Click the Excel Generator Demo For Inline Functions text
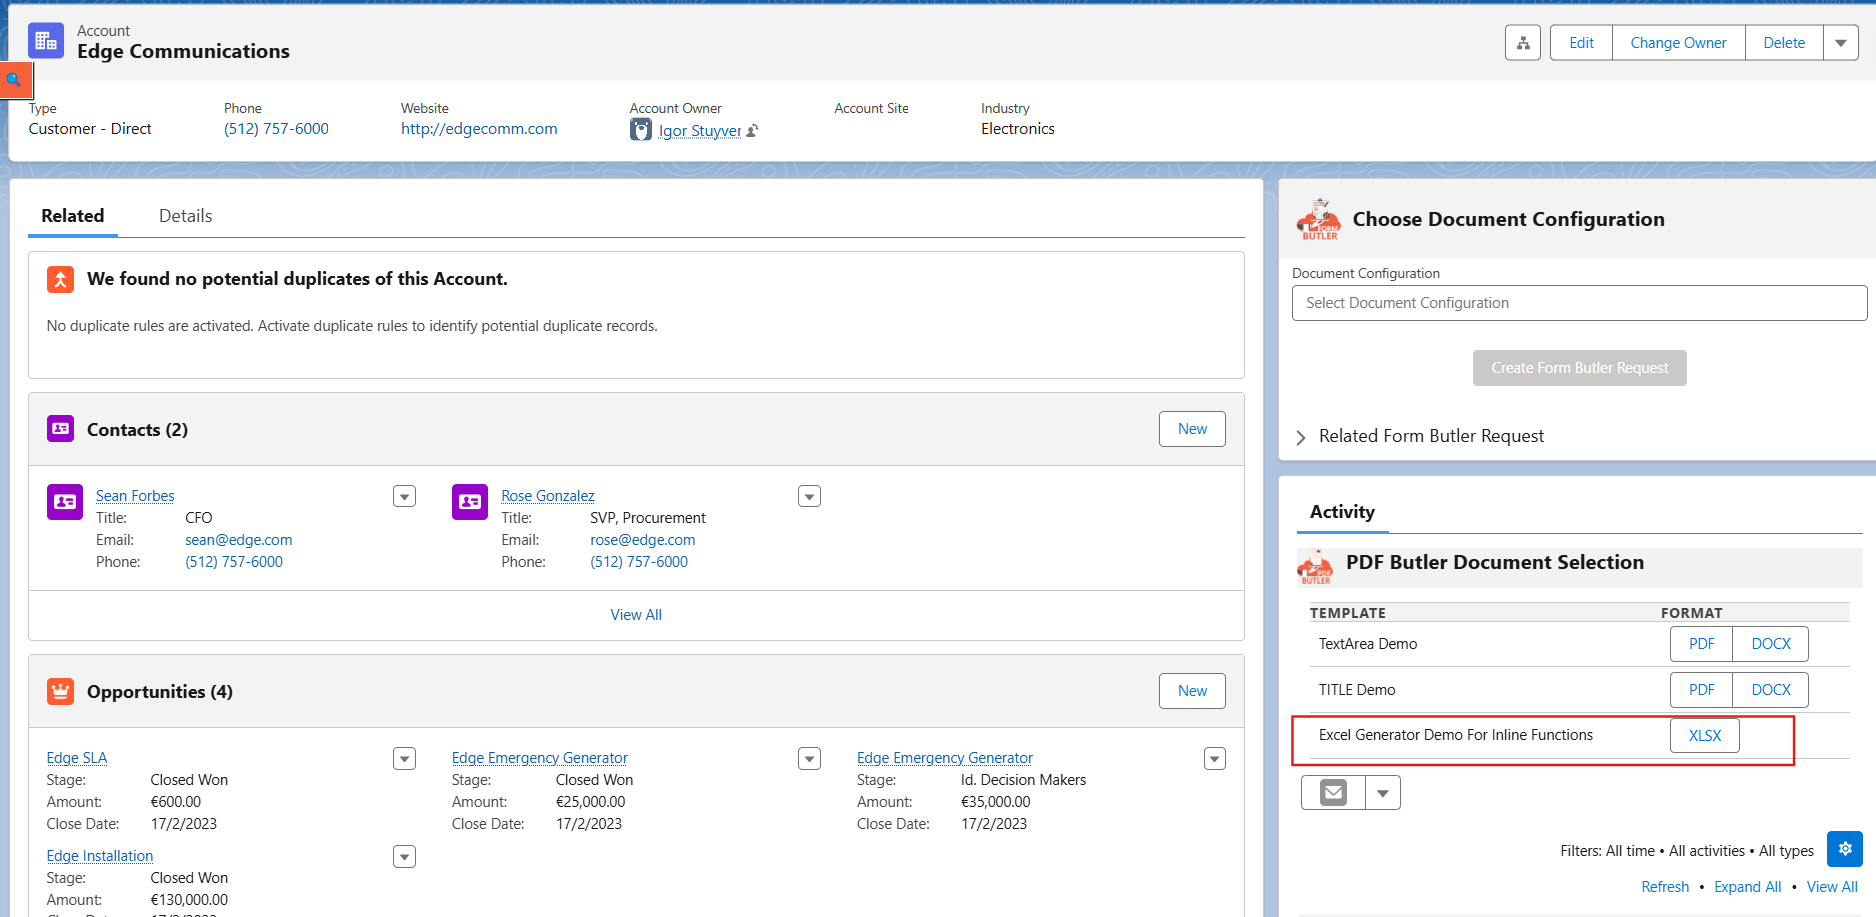The image size is (1876, 917). (1455, 735)
